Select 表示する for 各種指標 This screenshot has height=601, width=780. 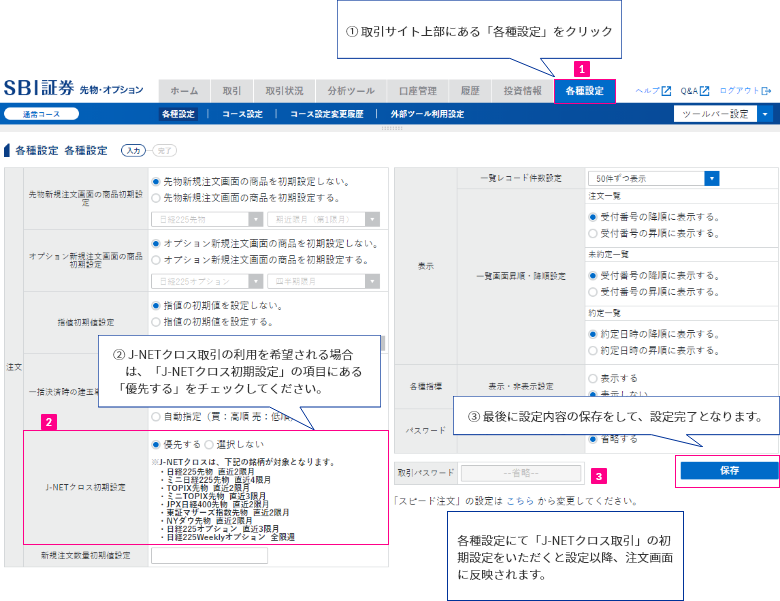pyautogui.click(x=592, y=379)
